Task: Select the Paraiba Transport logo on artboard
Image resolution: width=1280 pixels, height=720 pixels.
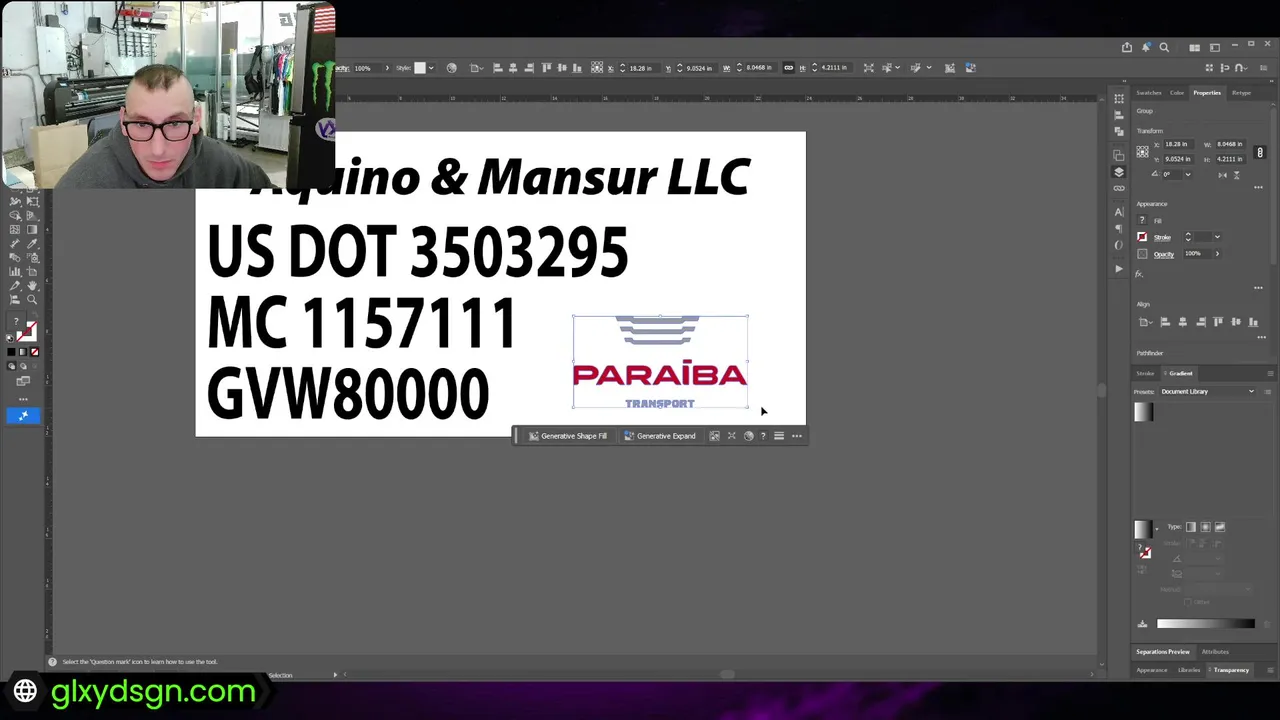Action: (x=660, y=362)
